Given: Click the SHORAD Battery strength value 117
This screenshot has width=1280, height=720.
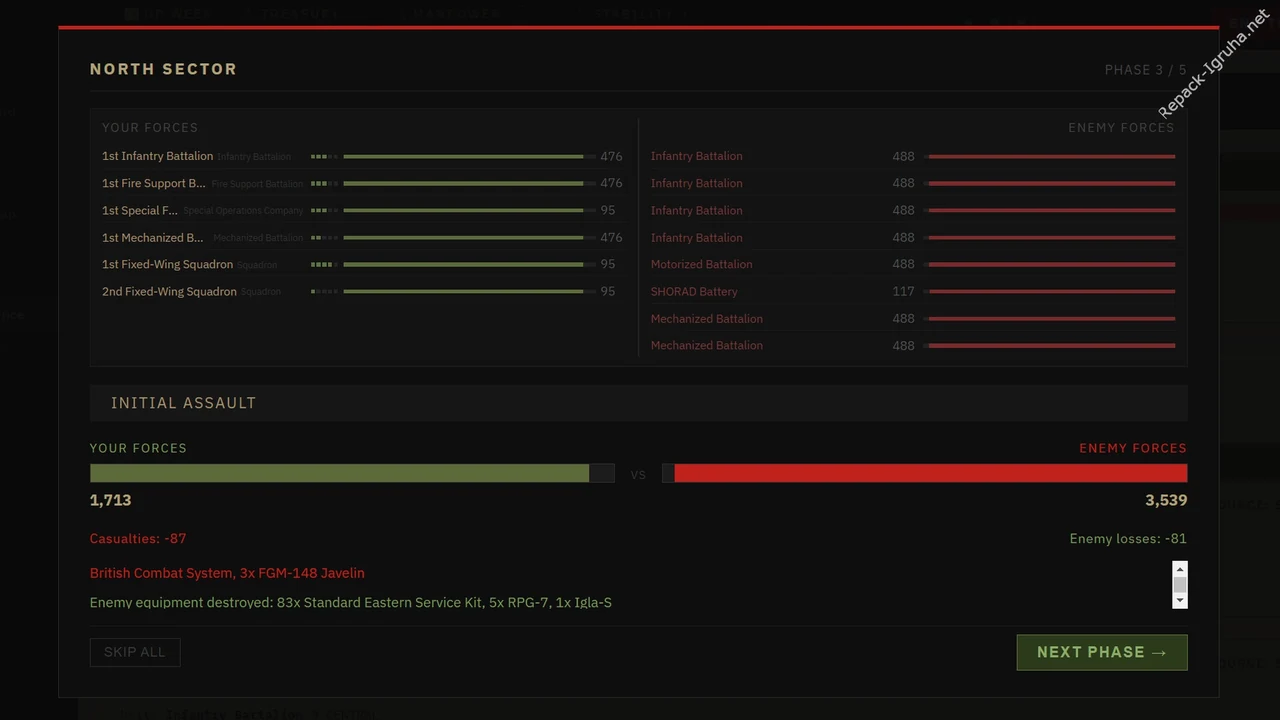Looking at the screenshot, I should [x=903, y=291].
